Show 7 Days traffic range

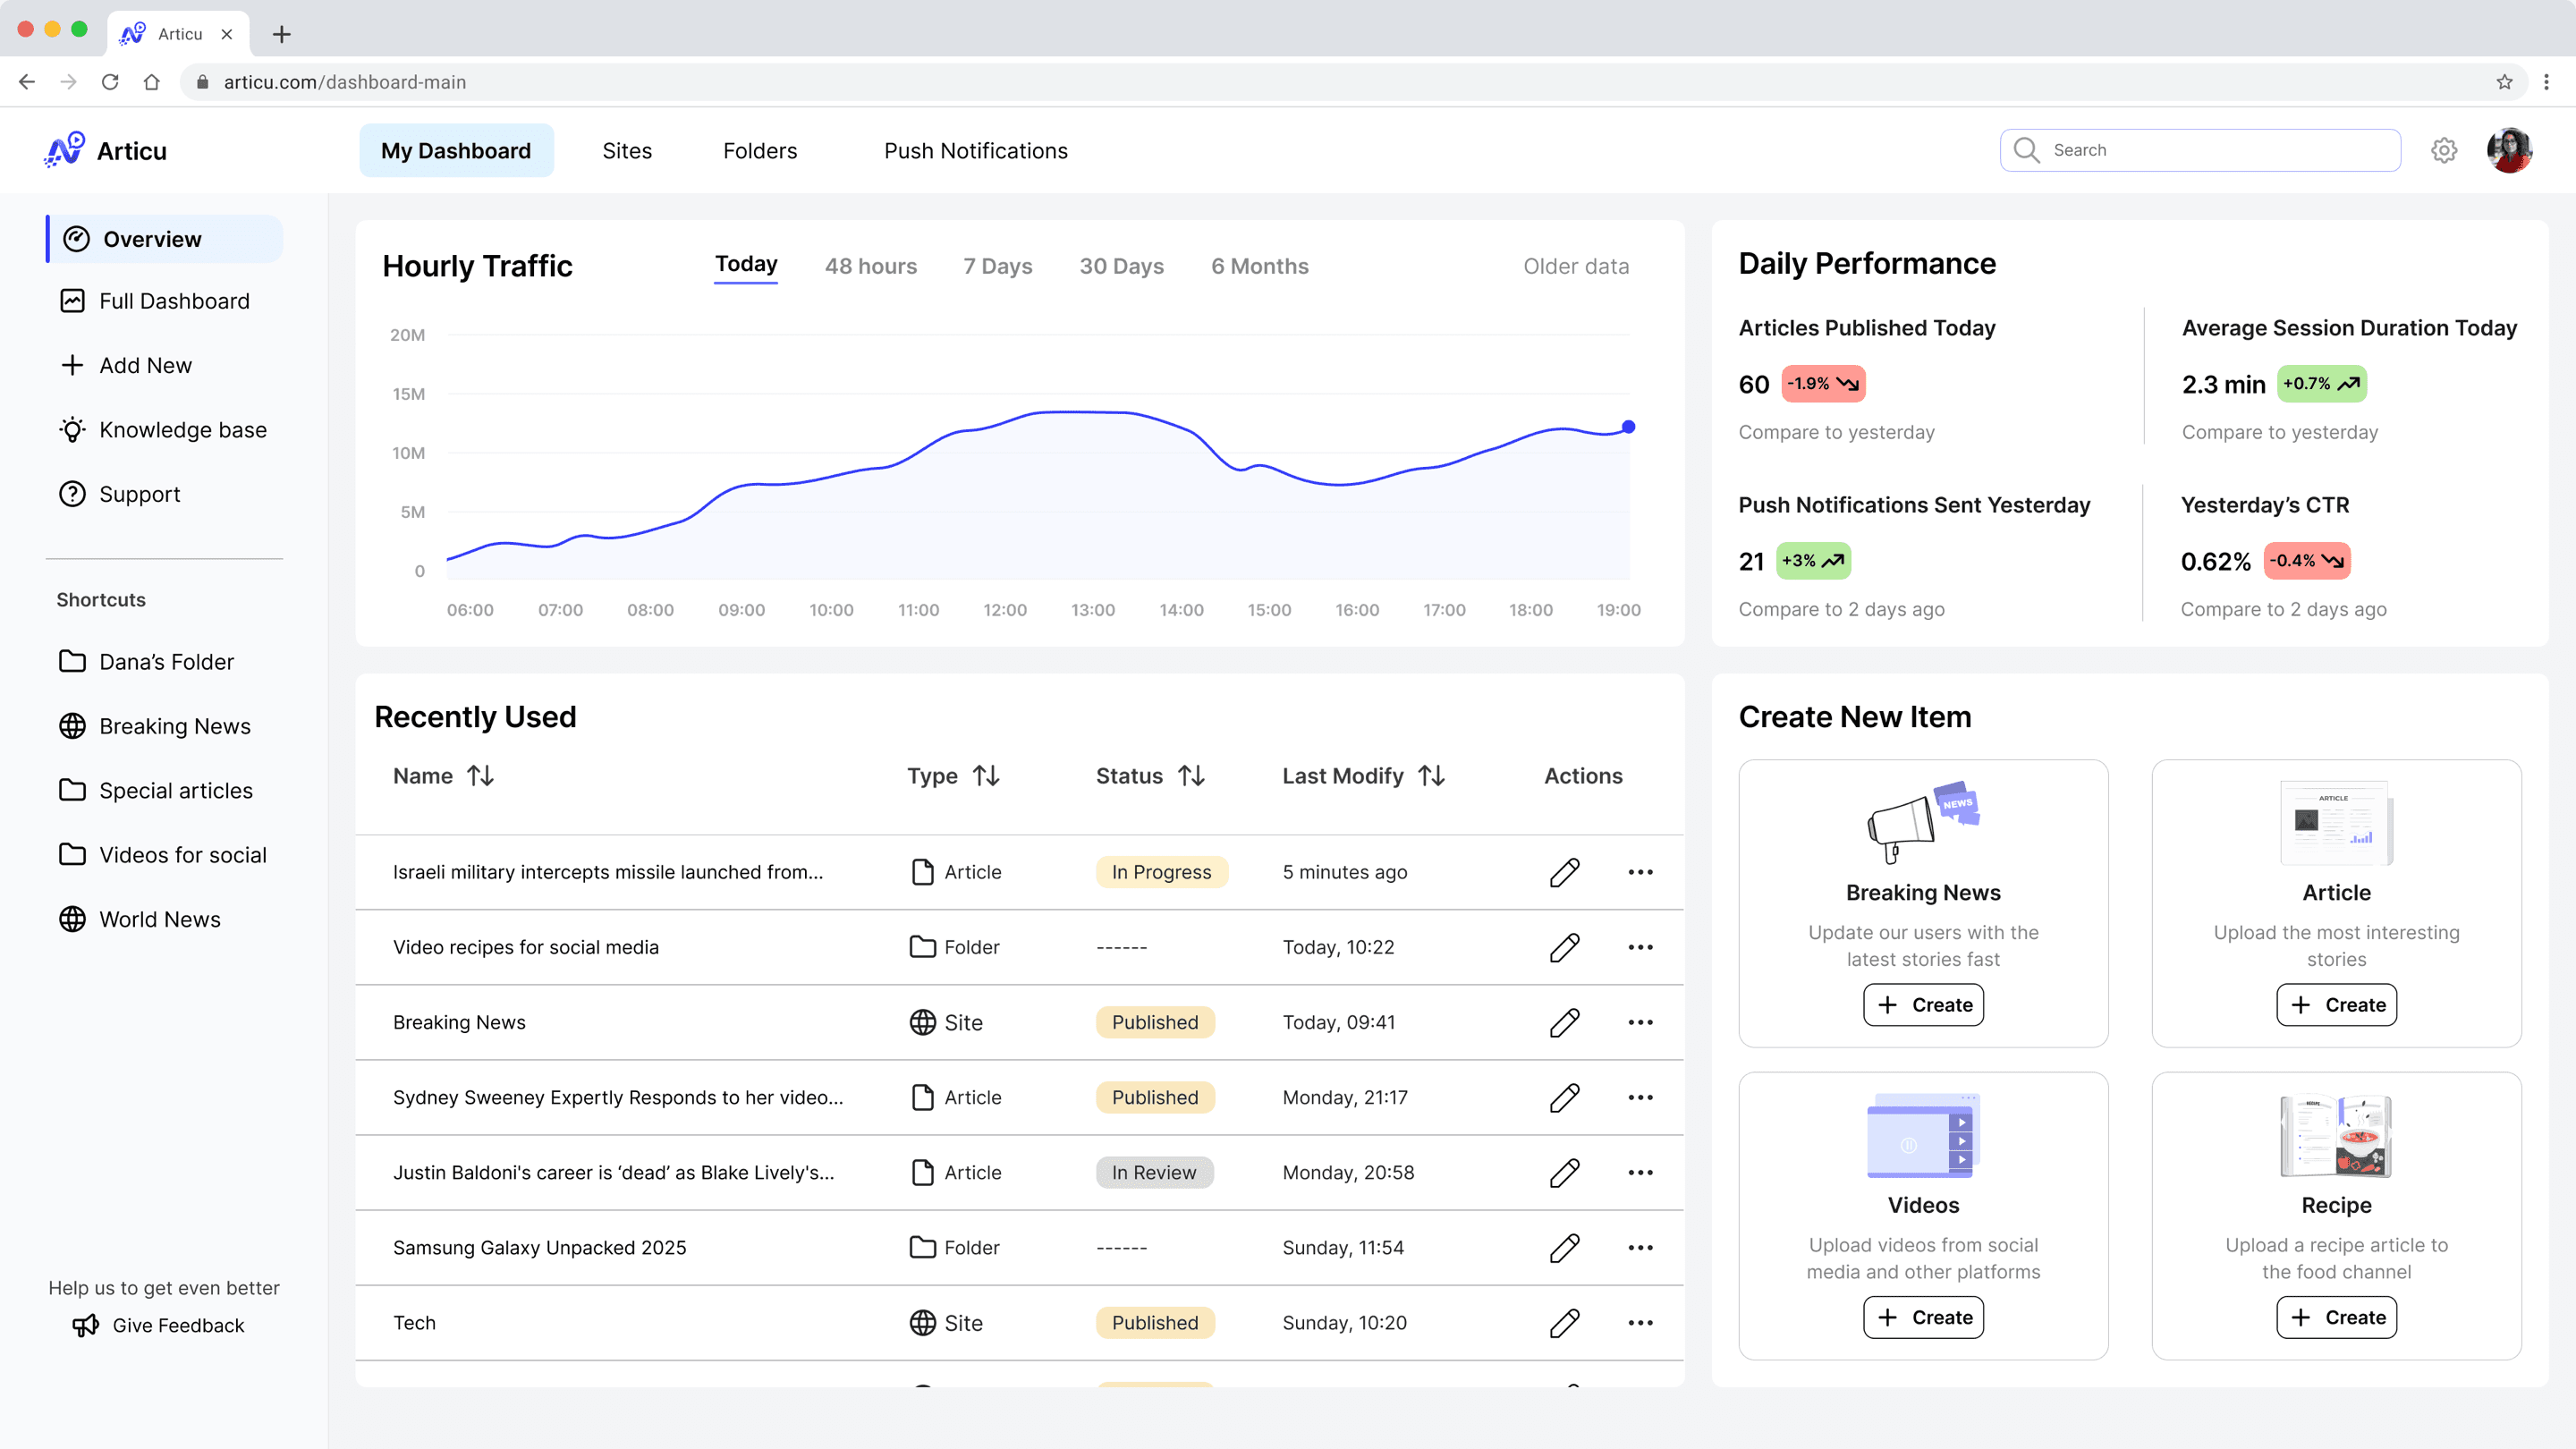(x=997, y=266)
